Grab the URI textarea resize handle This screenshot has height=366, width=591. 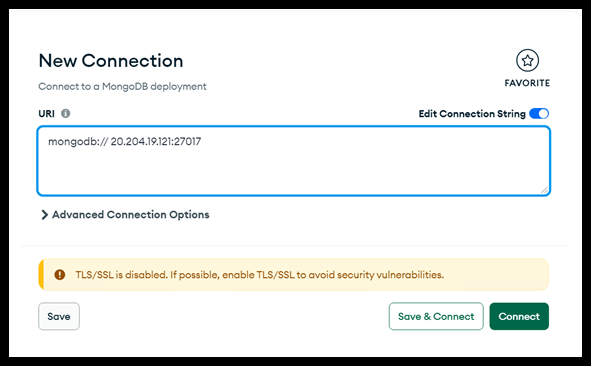[544, 190]
